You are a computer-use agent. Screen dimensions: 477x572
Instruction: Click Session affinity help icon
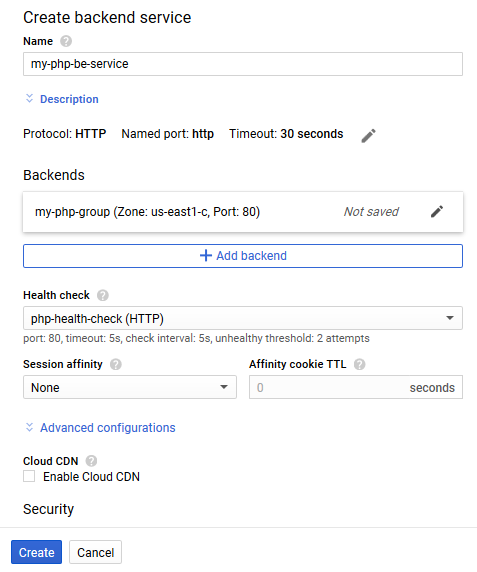116,364
